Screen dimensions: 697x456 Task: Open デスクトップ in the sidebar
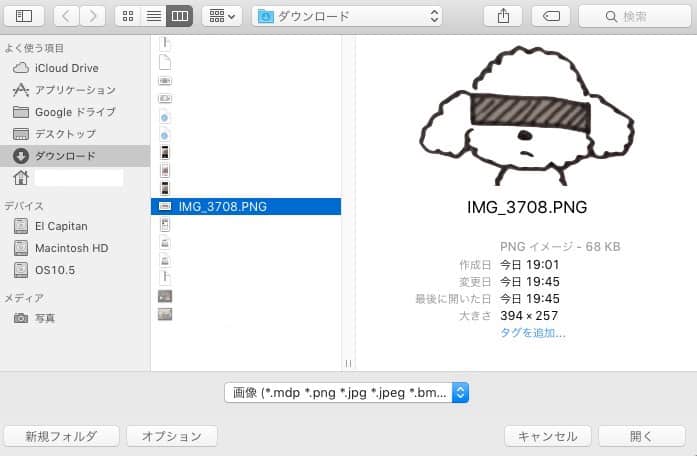coord(75,134)
